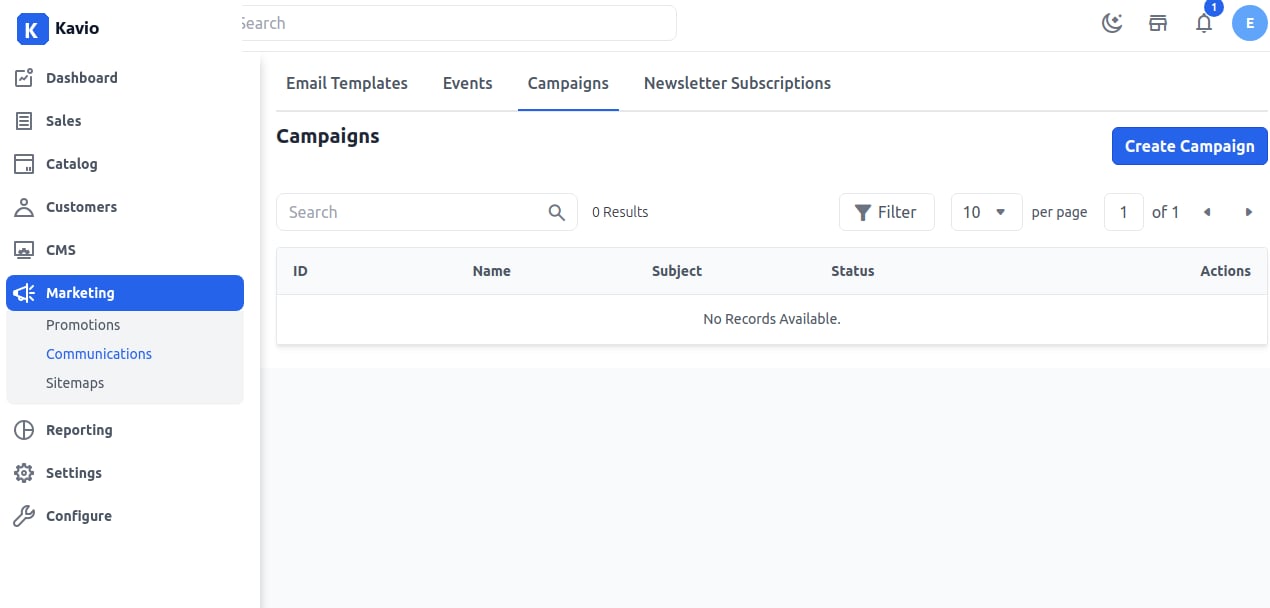Open Sitemaps in the Marketing submenu
The image size is (1270, 608).
(x=75, y=383)
